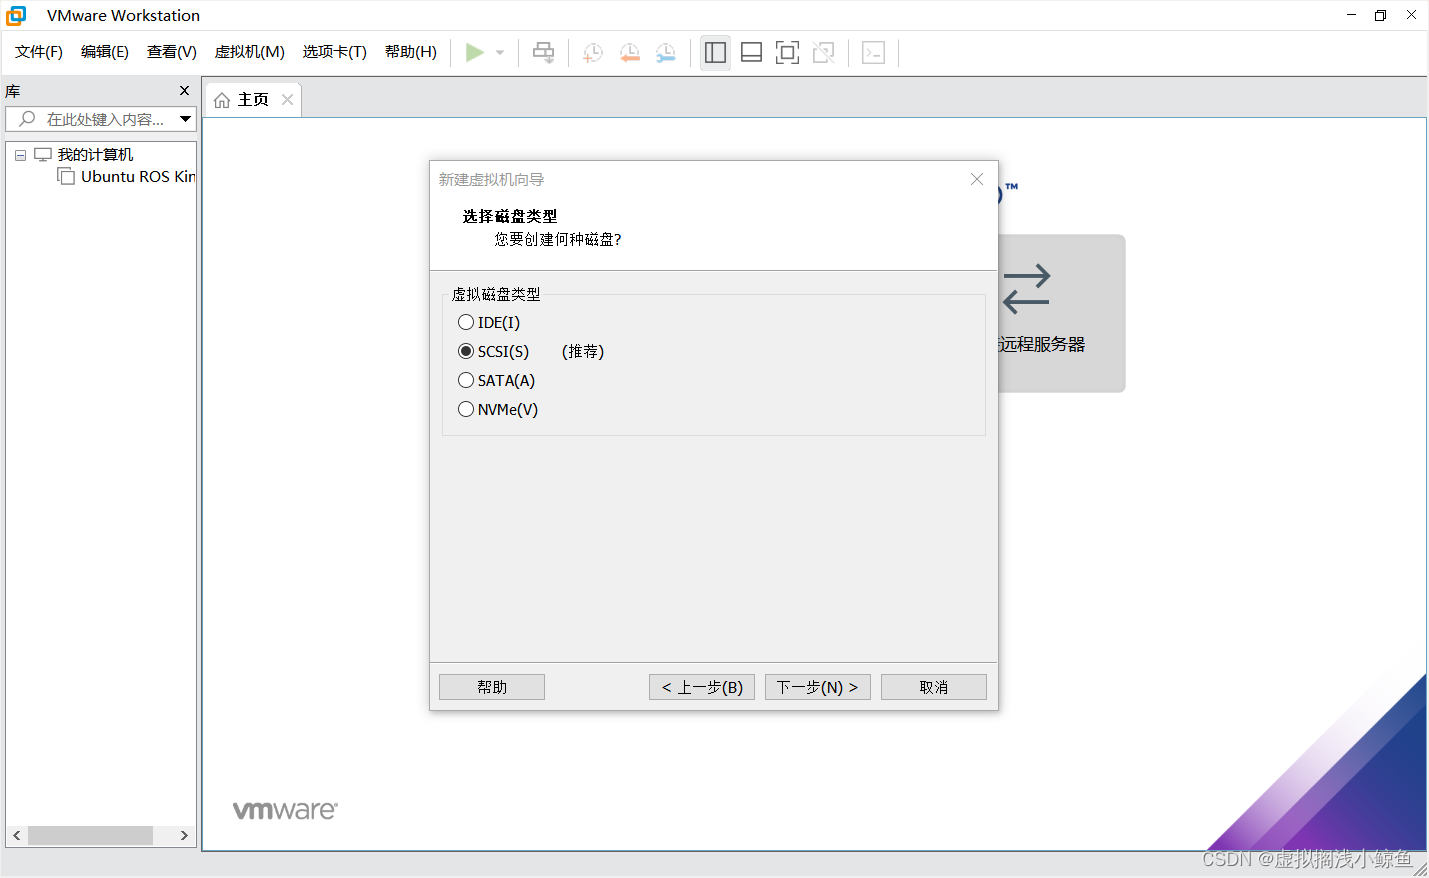
Task: Click the console view icon
Action: coord(873,52)
